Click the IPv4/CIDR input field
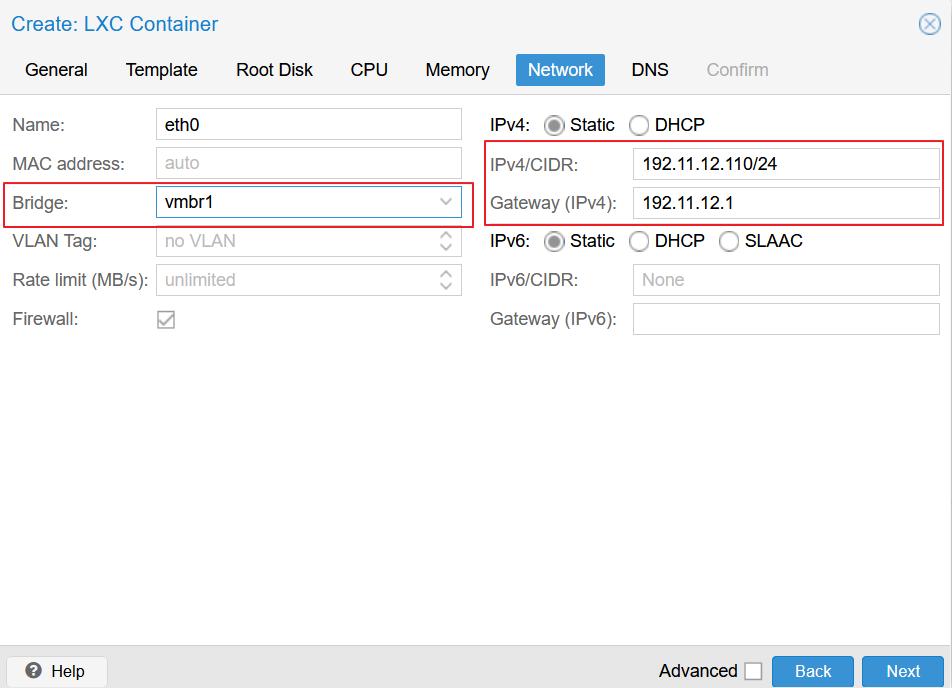 (785, 164)
